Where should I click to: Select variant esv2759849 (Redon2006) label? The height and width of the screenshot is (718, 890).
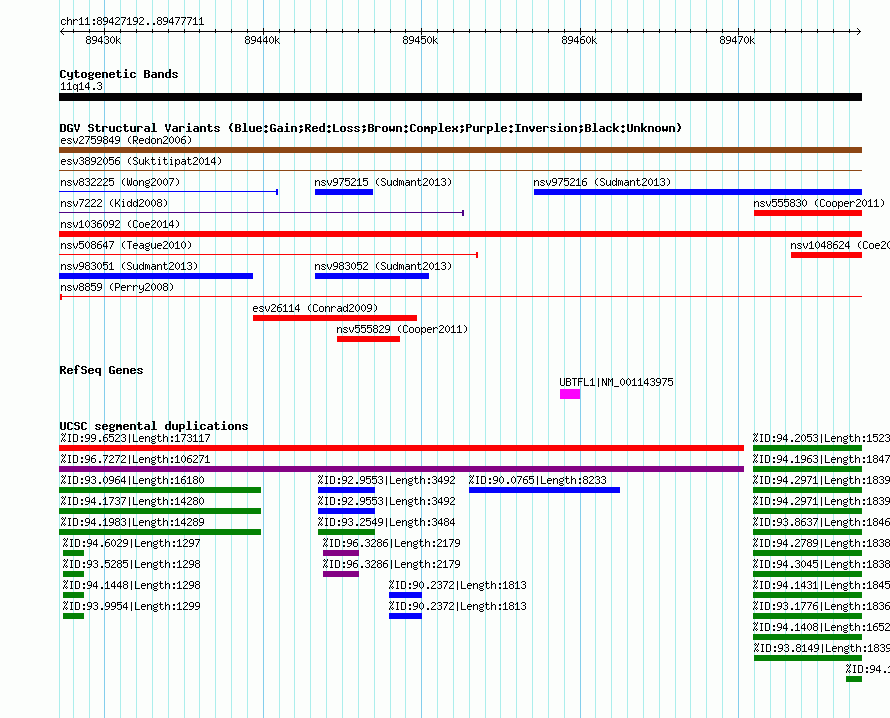(126, 140)
